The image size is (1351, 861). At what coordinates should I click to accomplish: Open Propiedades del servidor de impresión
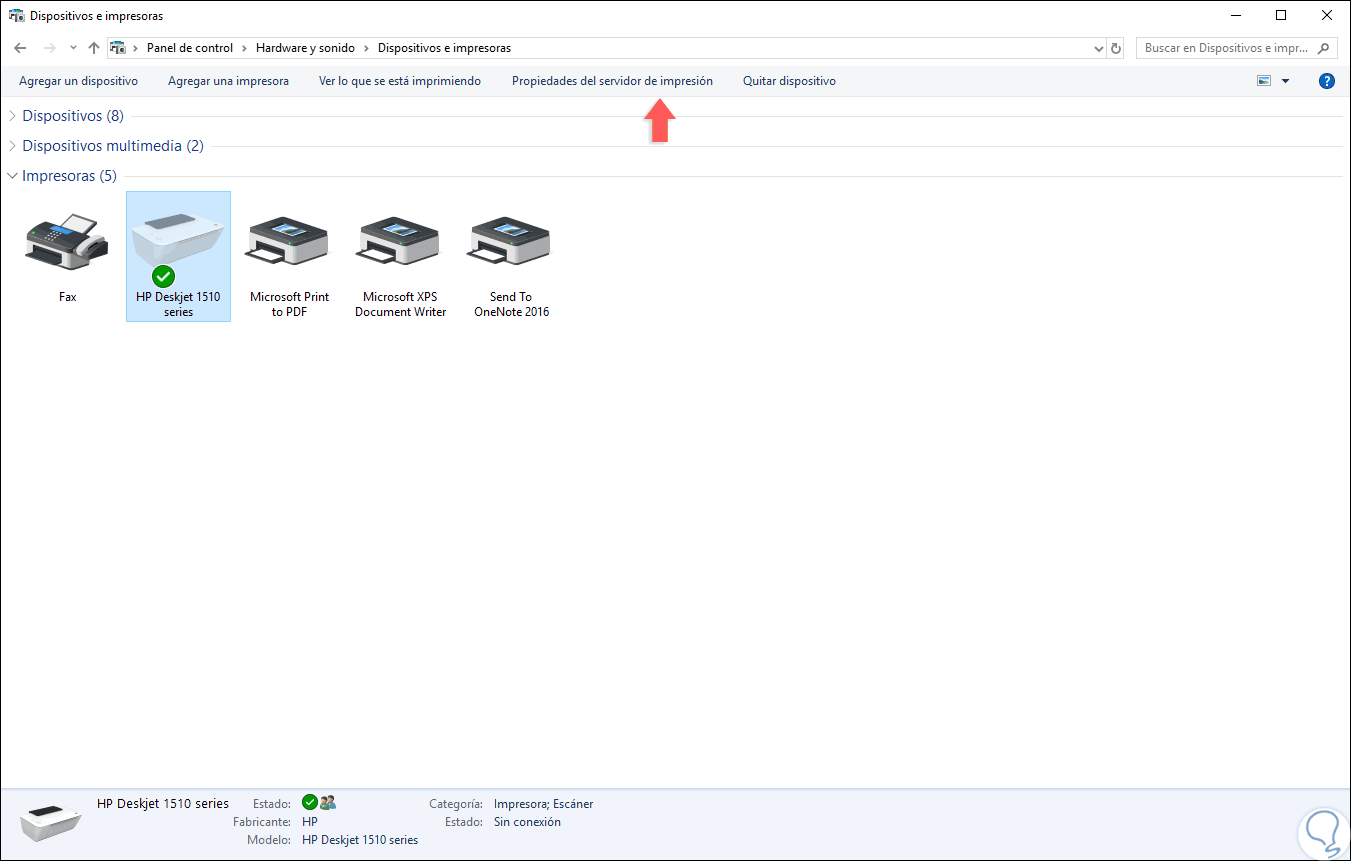pyautogui.click(x=613, y=81)
